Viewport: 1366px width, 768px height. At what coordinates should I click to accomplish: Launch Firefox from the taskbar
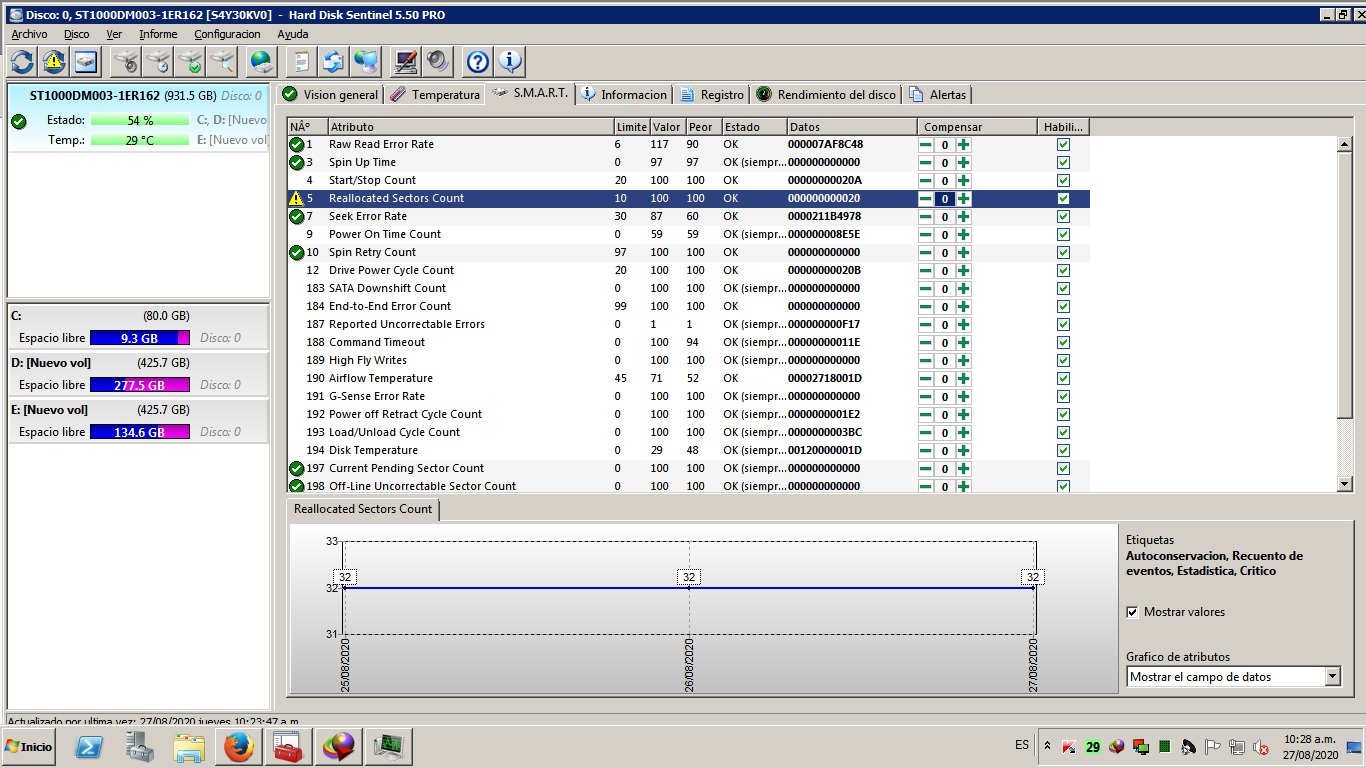(x=239, y=746)
